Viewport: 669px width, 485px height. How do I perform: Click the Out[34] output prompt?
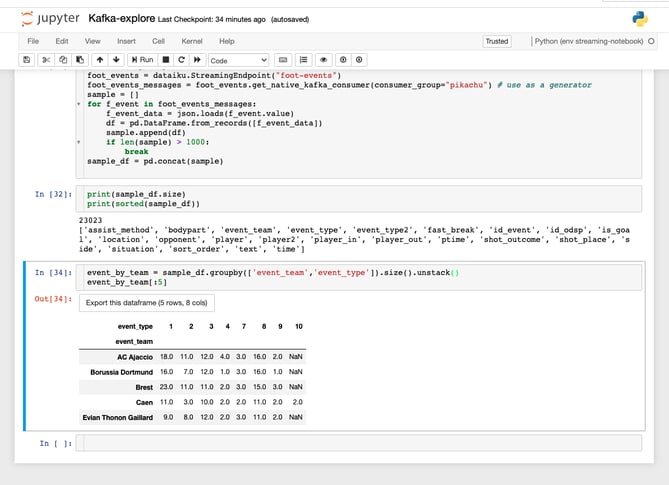point(53,299)
